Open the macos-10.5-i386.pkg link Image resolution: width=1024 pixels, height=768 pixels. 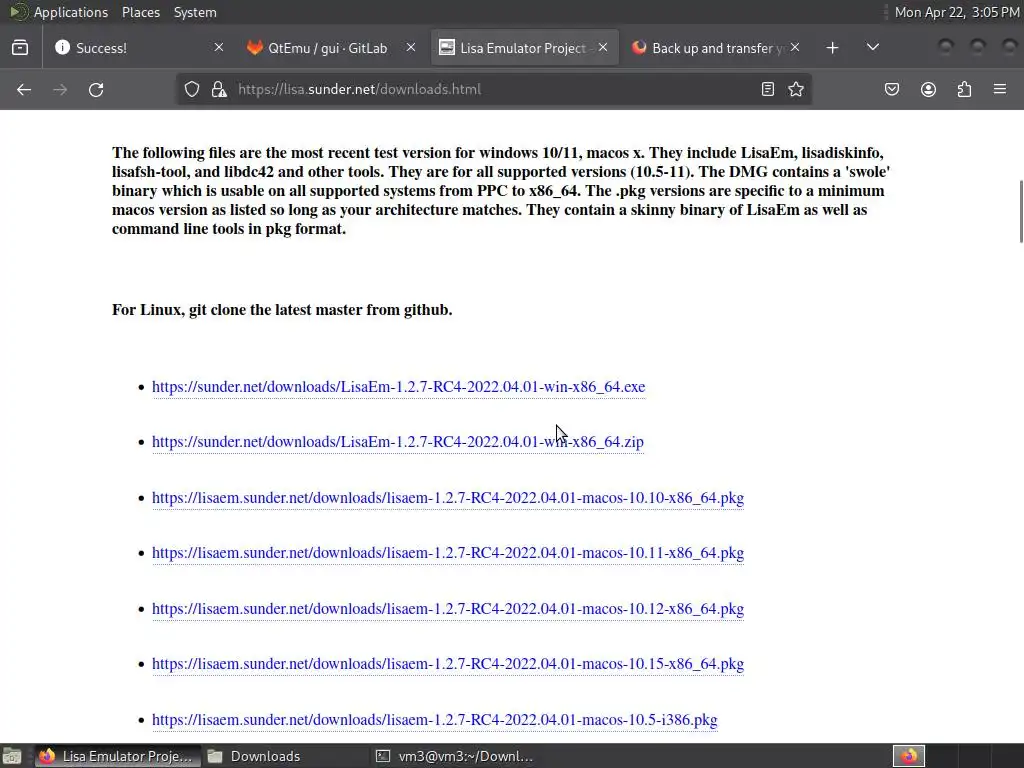[x=434, y=720]
